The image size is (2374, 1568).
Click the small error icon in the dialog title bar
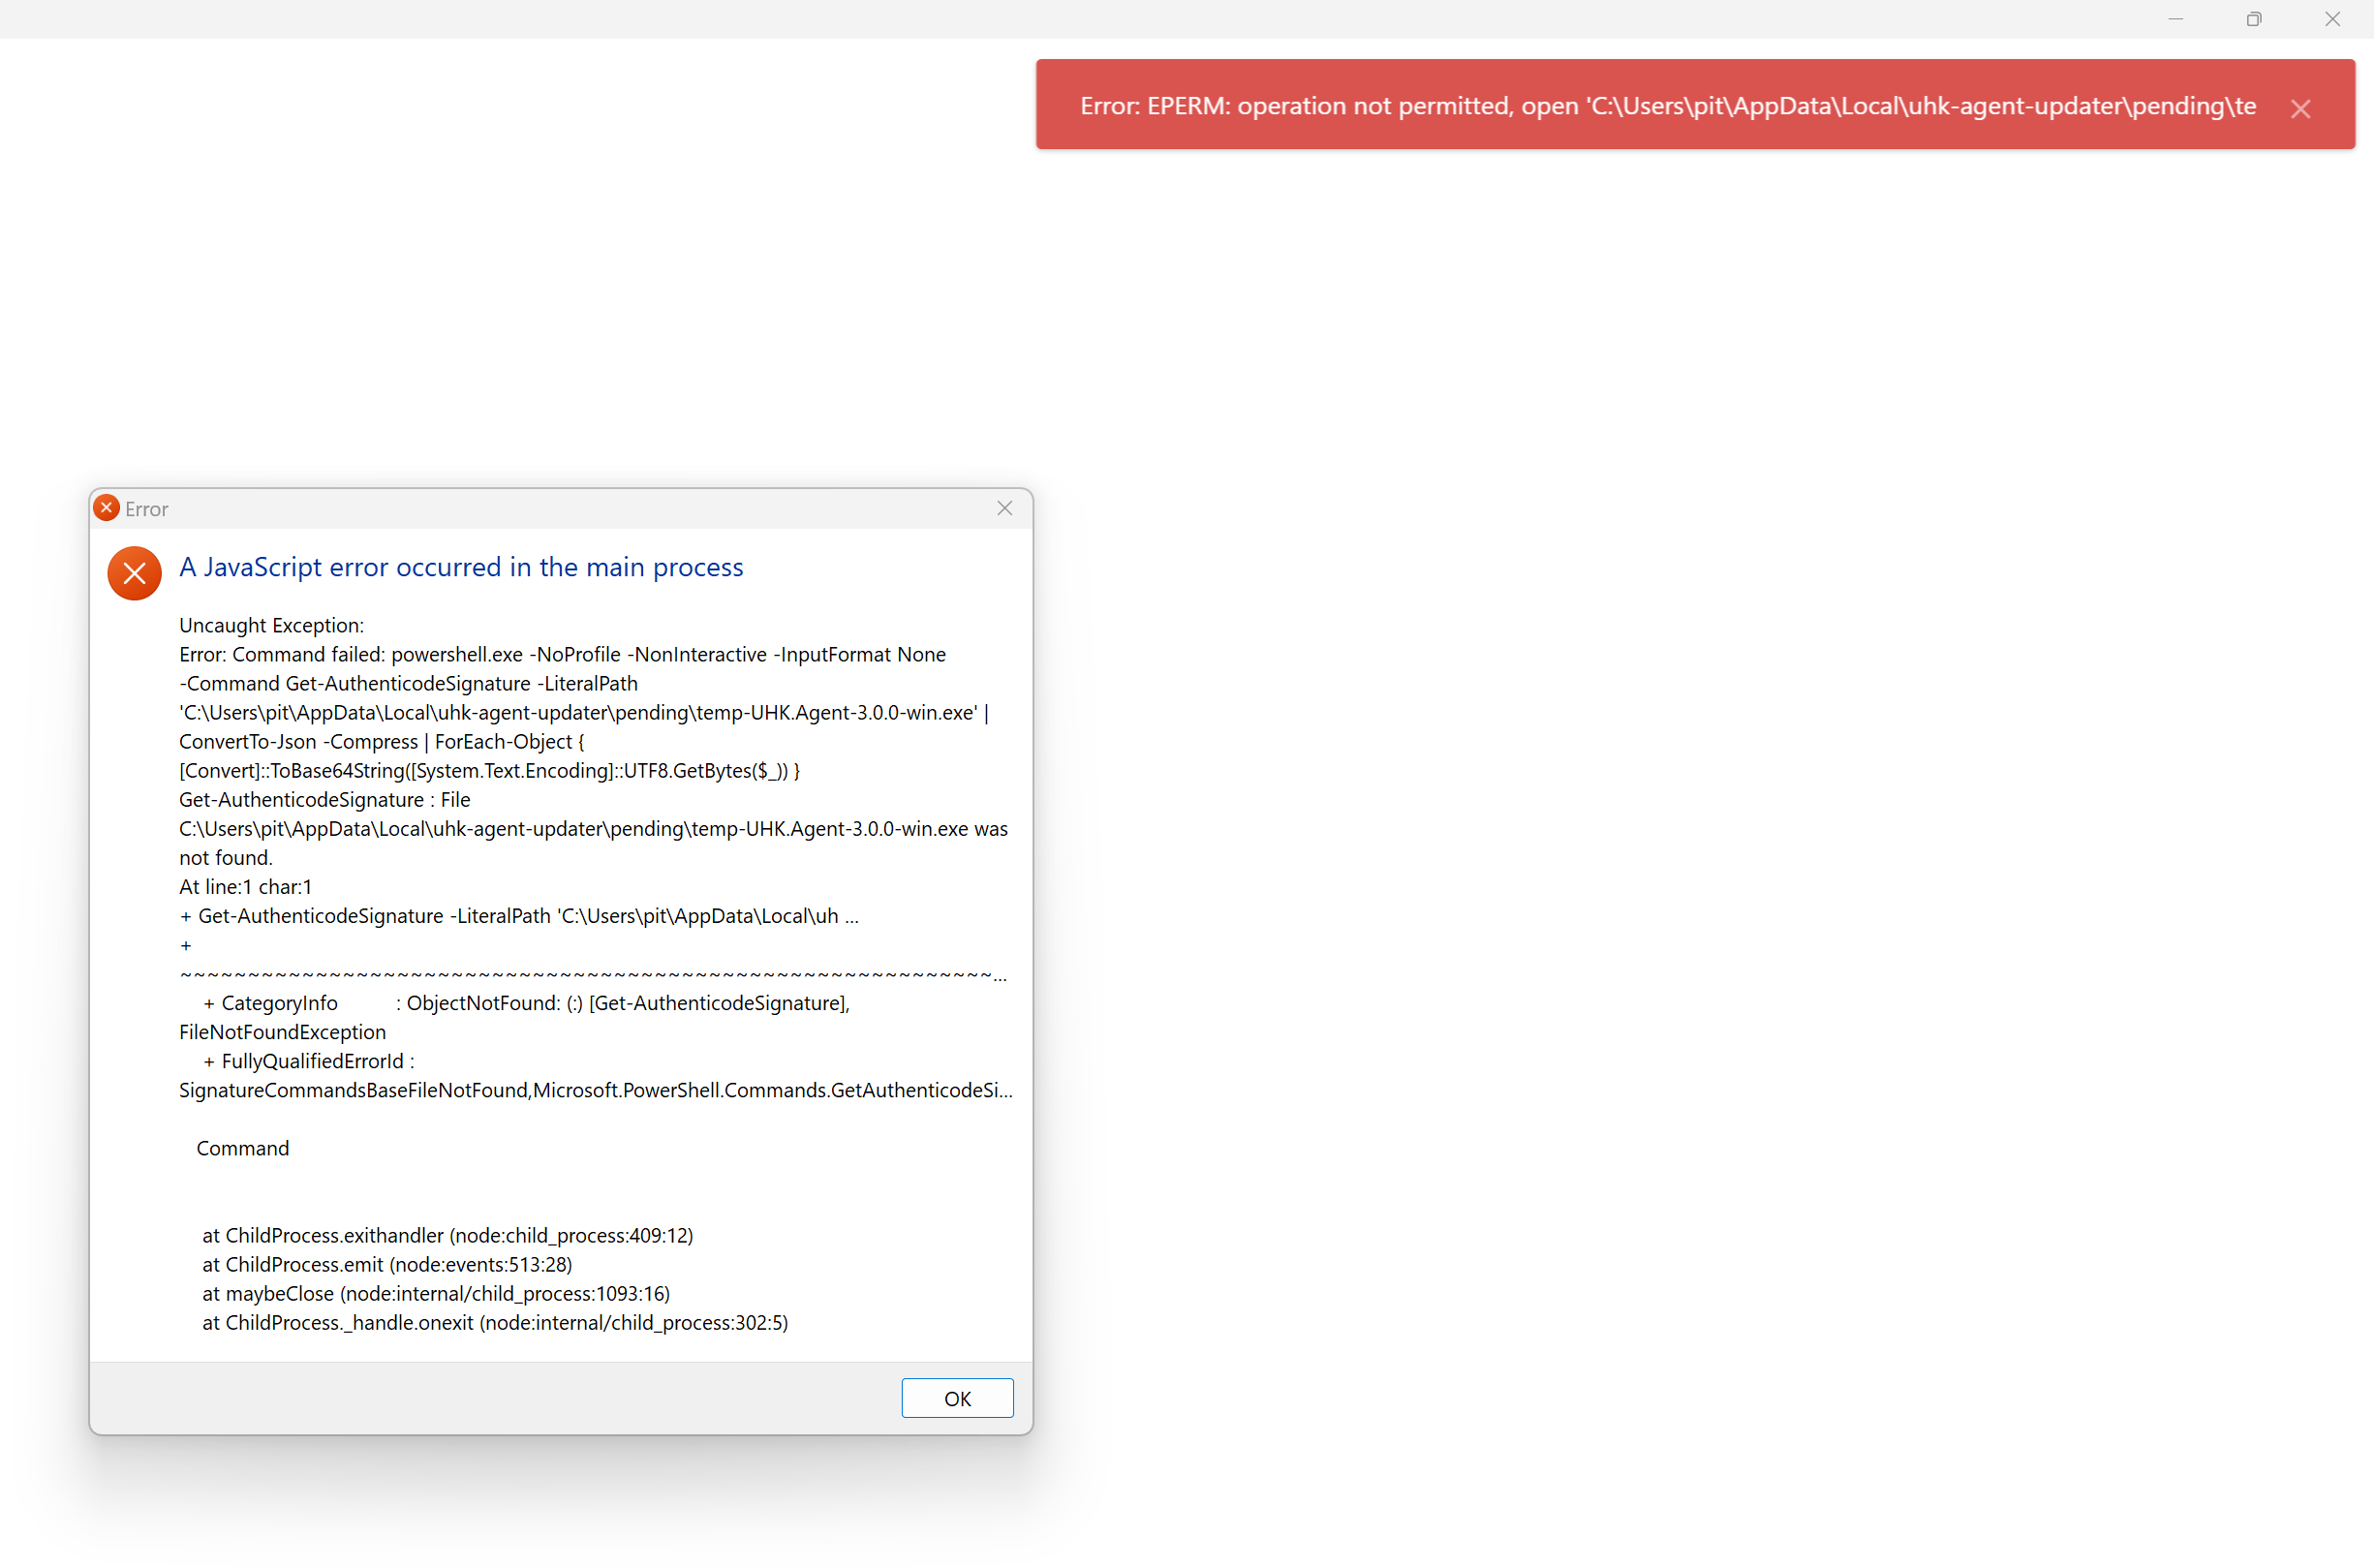click(107, 509)
